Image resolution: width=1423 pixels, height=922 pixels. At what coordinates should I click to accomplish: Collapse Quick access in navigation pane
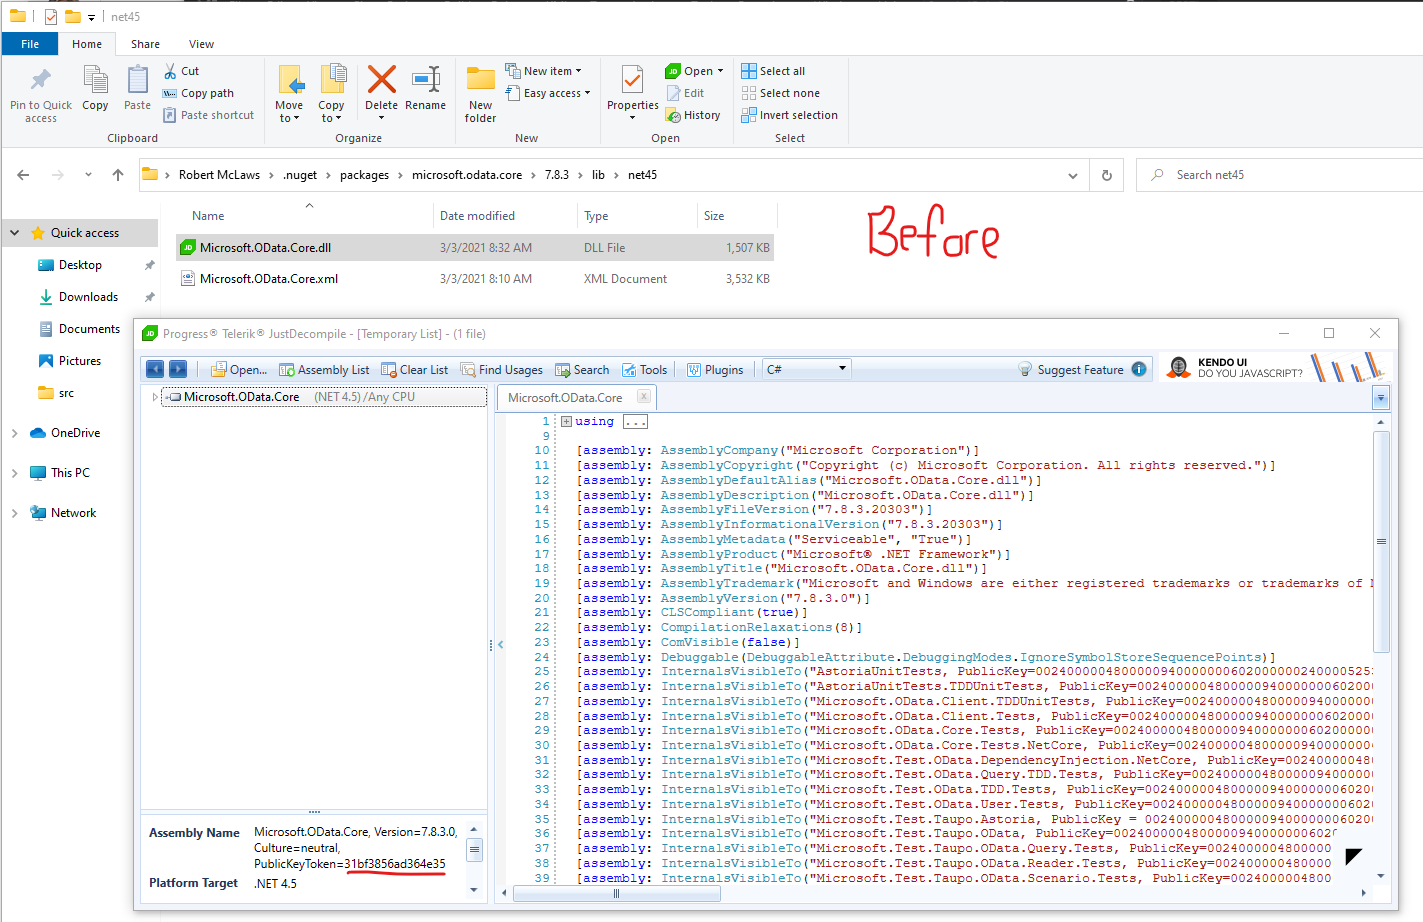[x=14, y=233]
